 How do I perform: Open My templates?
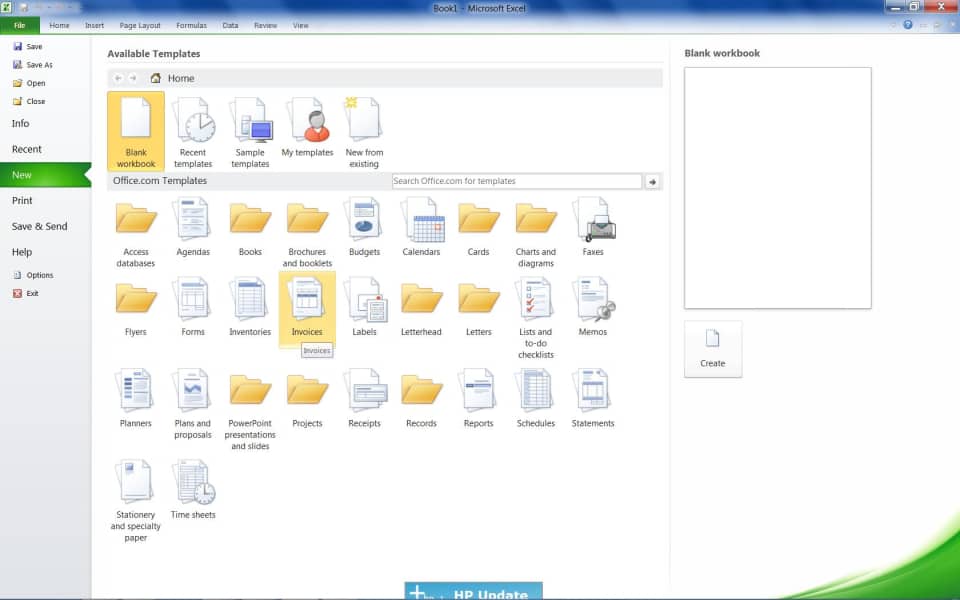point(307,125)
